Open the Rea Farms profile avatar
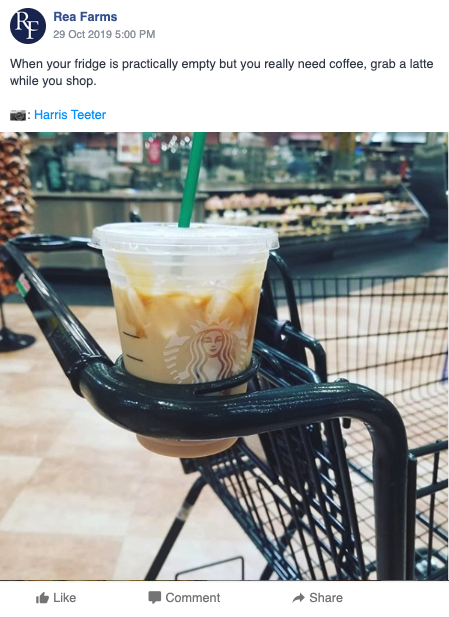Viewport: 449px width, 618px height. click(x=28, y=26)
